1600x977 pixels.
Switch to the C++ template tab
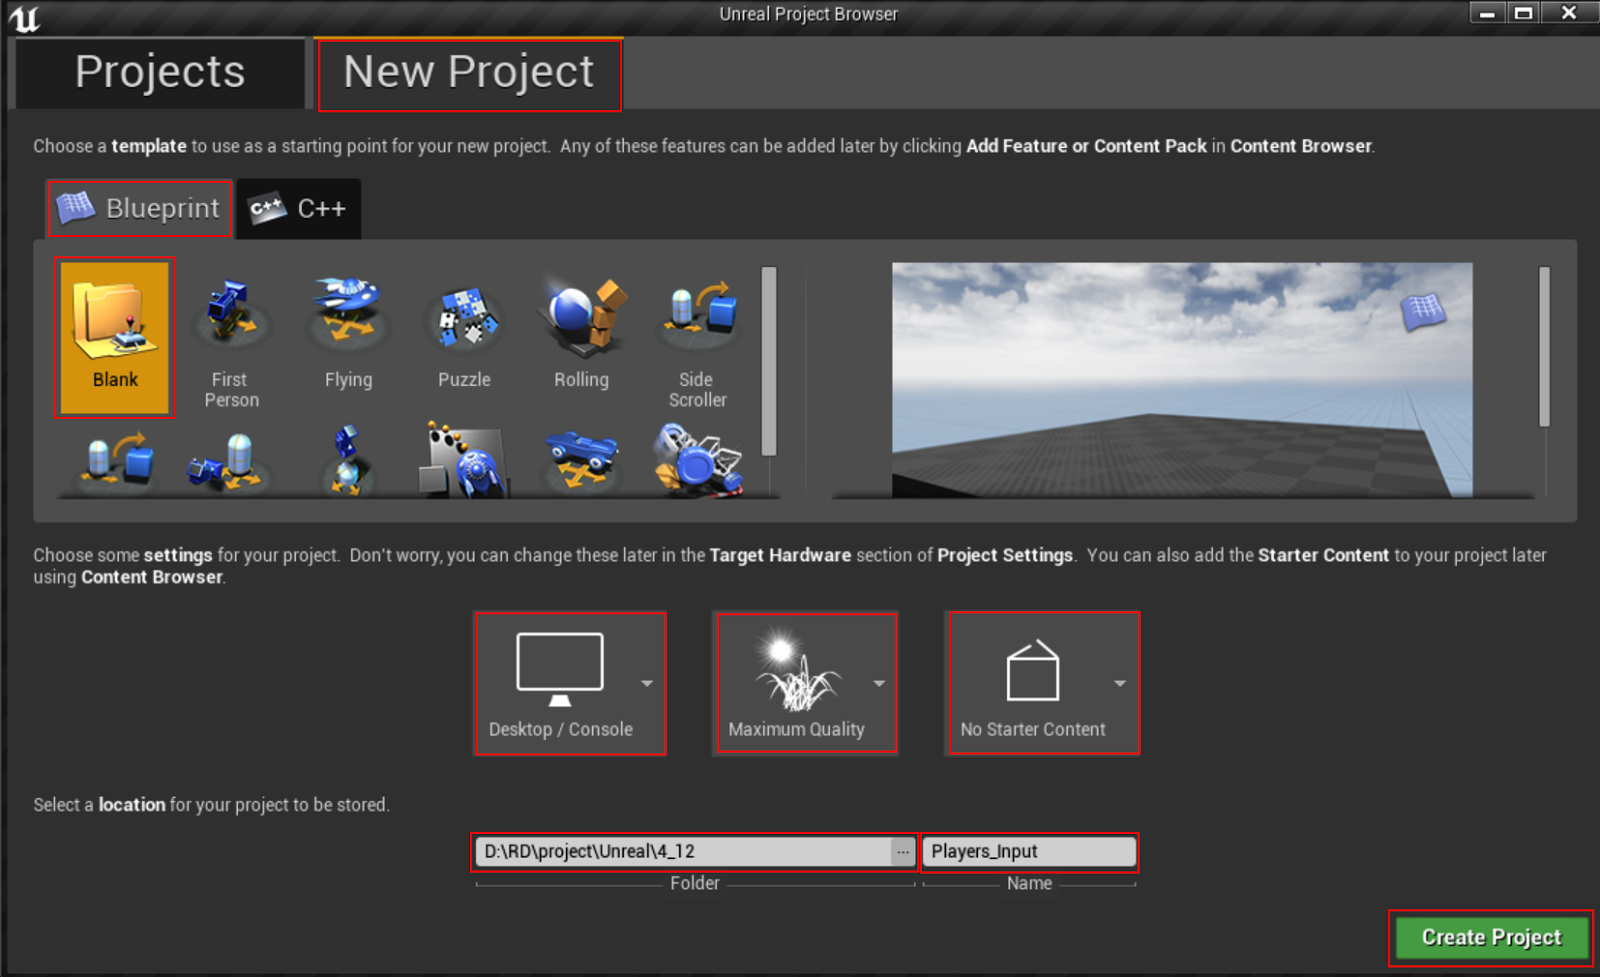pyautogui.click(x=298, y=209)
